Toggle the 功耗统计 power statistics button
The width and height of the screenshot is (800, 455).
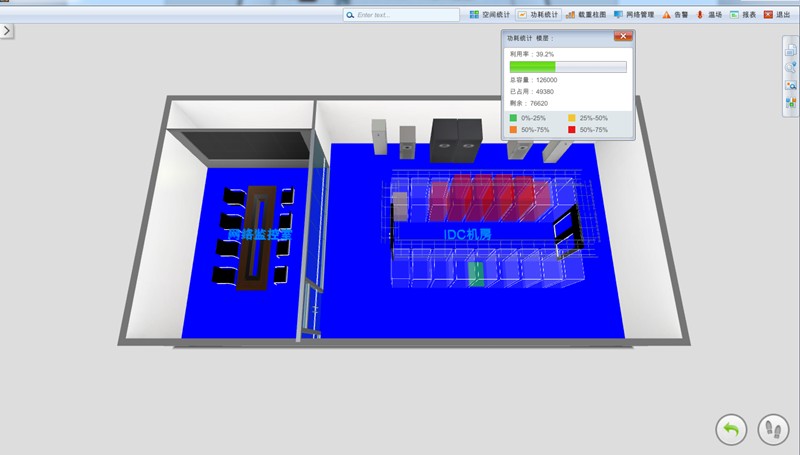(538, 15)
